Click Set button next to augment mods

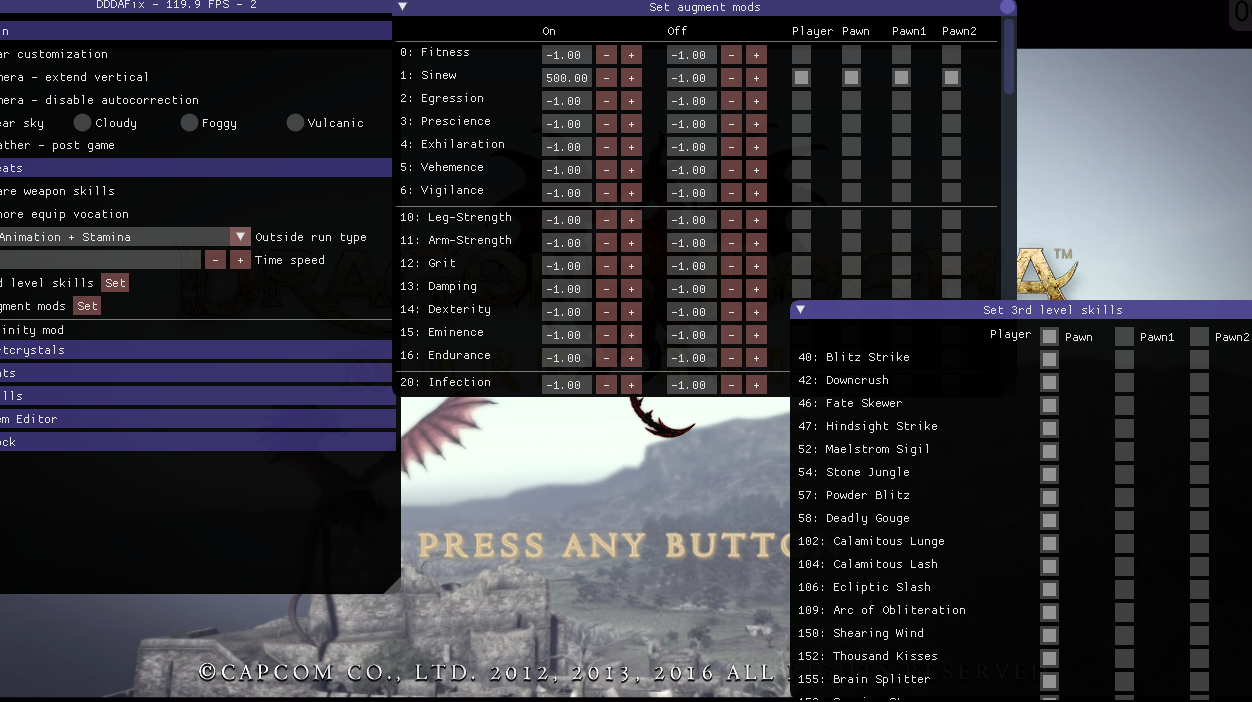click(88, 306)
